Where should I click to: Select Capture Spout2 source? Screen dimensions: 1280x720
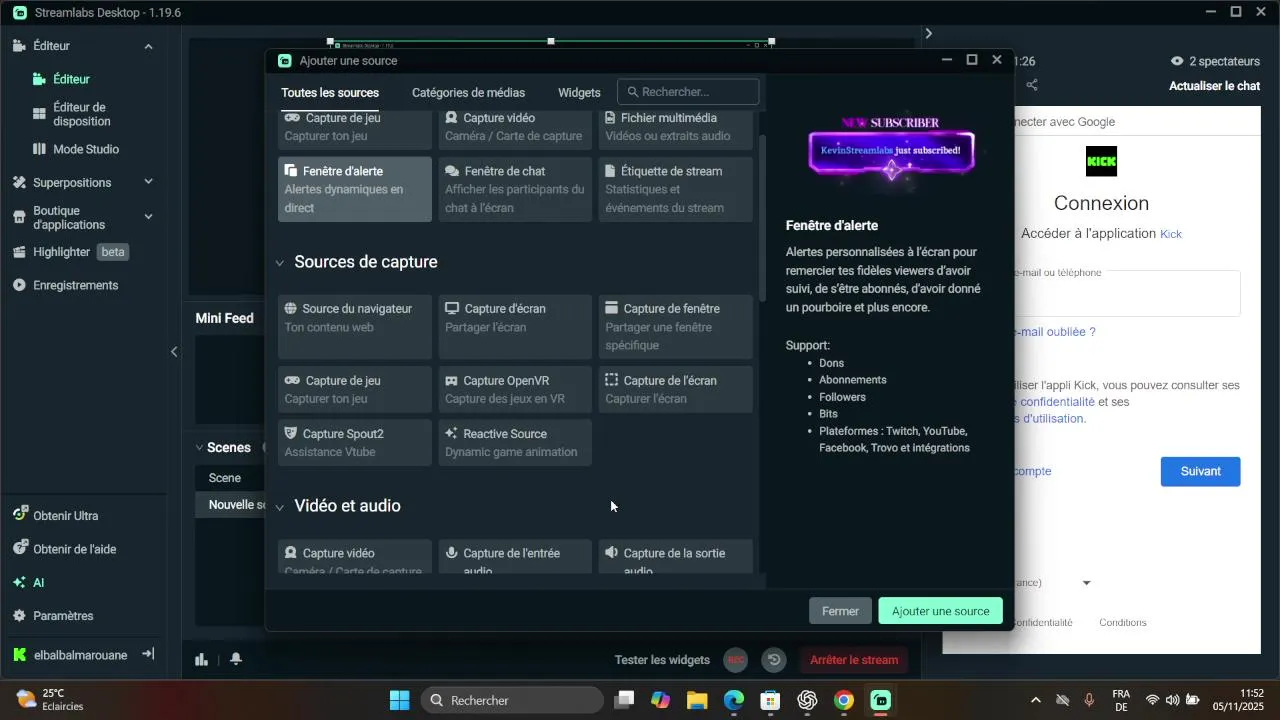pos(355,442)
